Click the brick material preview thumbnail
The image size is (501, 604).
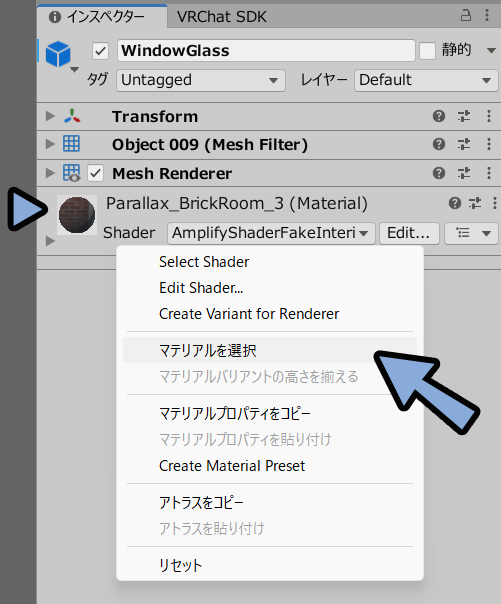click(x=77, y=215)
